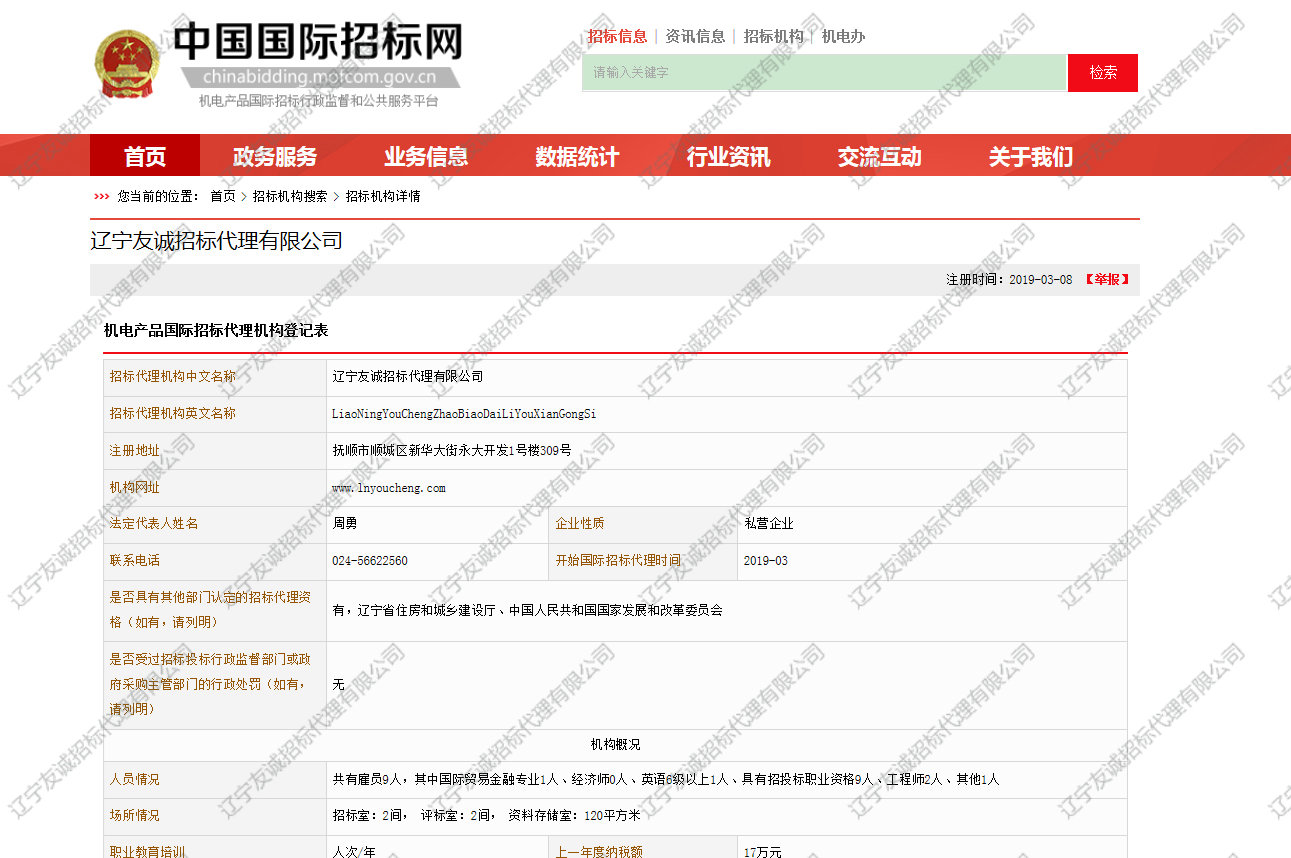Click the chinabidding.mofcom.gov.cn URL banner
1291x858 pixels.
319,78
